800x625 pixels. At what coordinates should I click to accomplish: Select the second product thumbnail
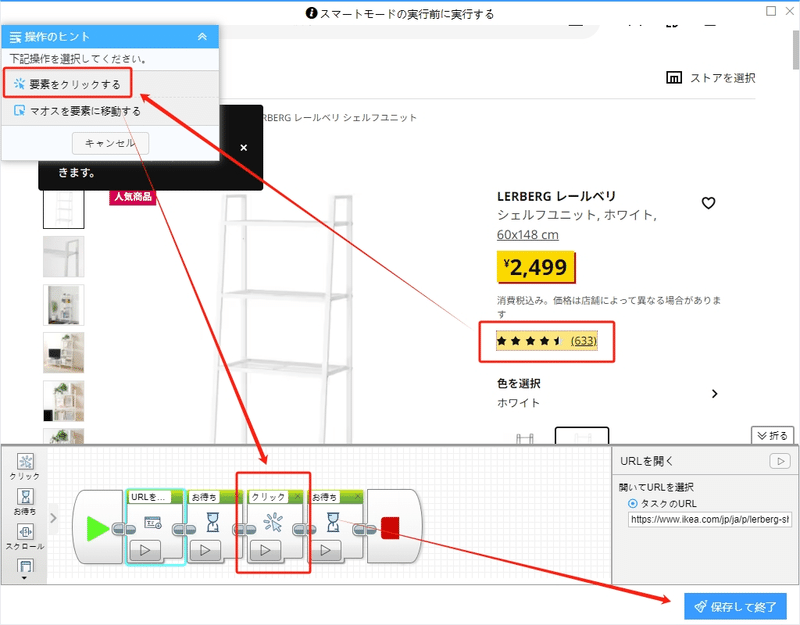tap(64, 257)
